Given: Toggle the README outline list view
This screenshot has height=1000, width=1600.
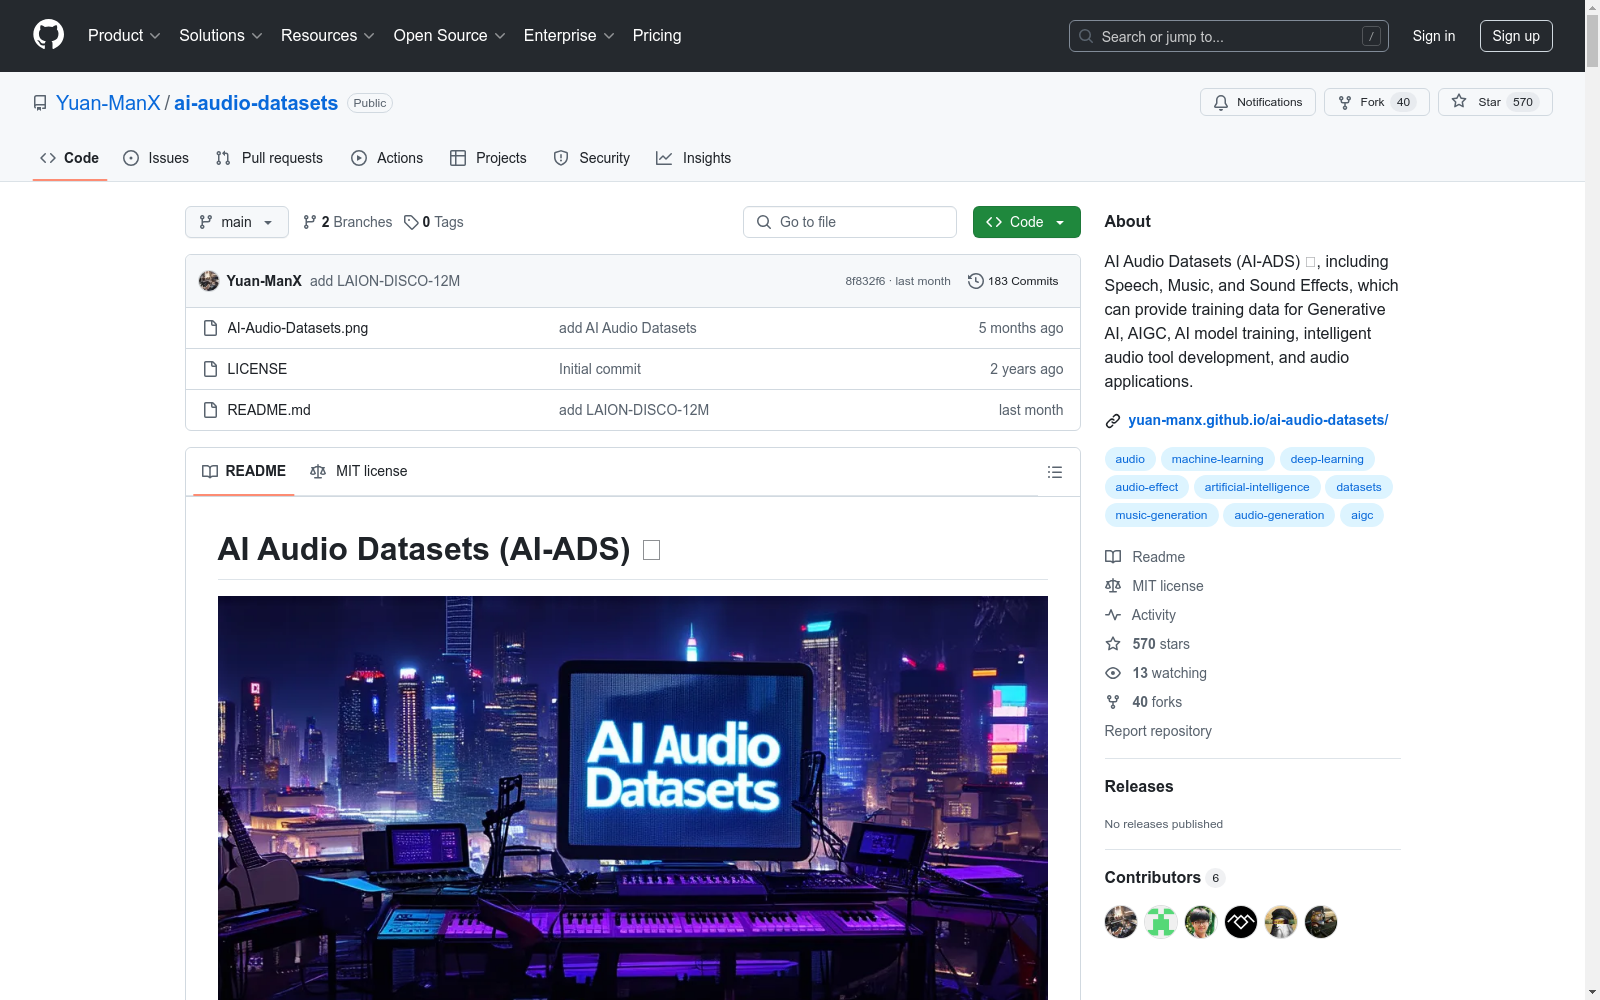Looking at the screenshot, I should coord(1054,471).
